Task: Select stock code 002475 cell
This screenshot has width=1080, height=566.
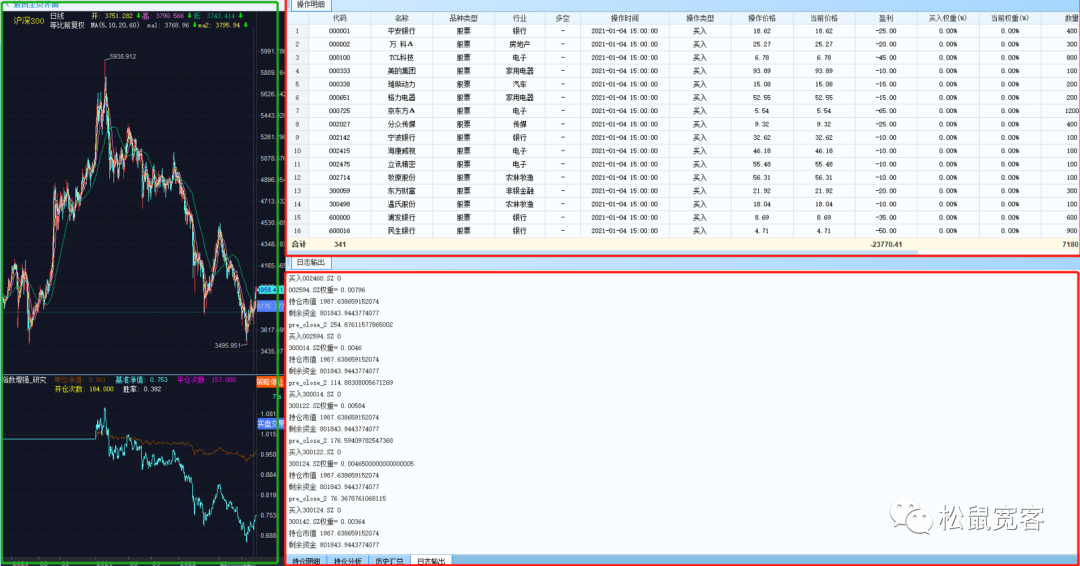Action: 340,165
